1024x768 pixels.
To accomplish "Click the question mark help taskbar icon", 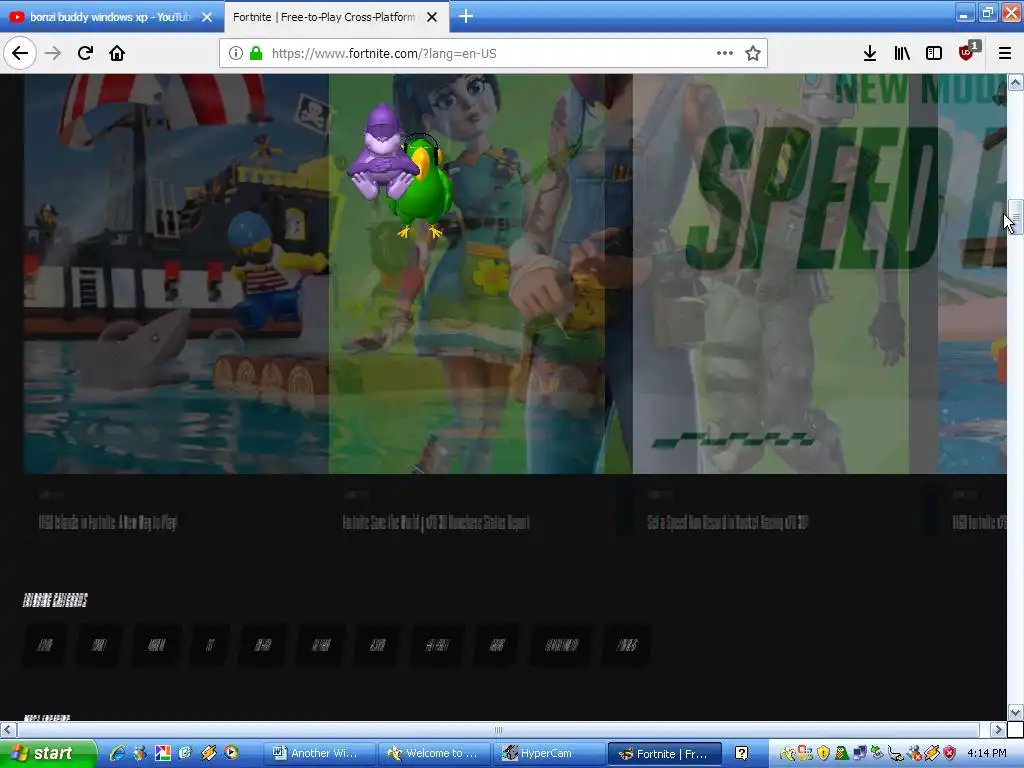I will [x=742, y=754].
